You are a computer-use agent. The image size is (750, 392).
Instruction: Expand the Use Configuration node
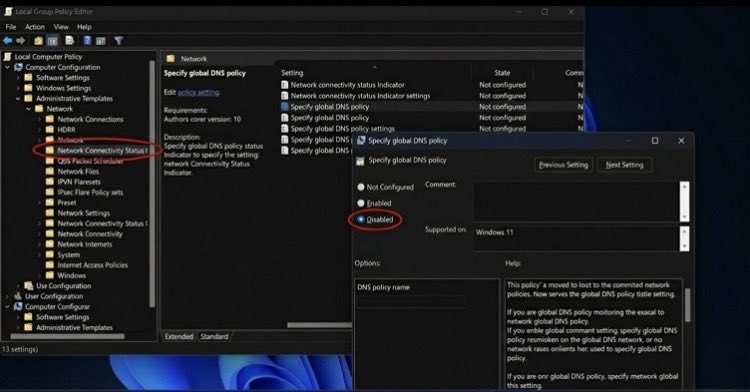click(x=18, y=286)
